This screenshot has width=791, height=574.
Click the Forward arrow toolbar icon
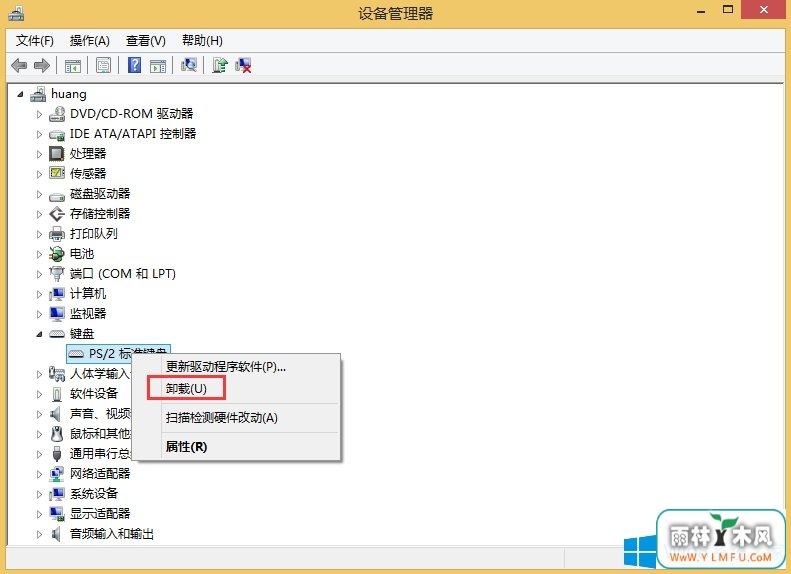click(42, 66)
